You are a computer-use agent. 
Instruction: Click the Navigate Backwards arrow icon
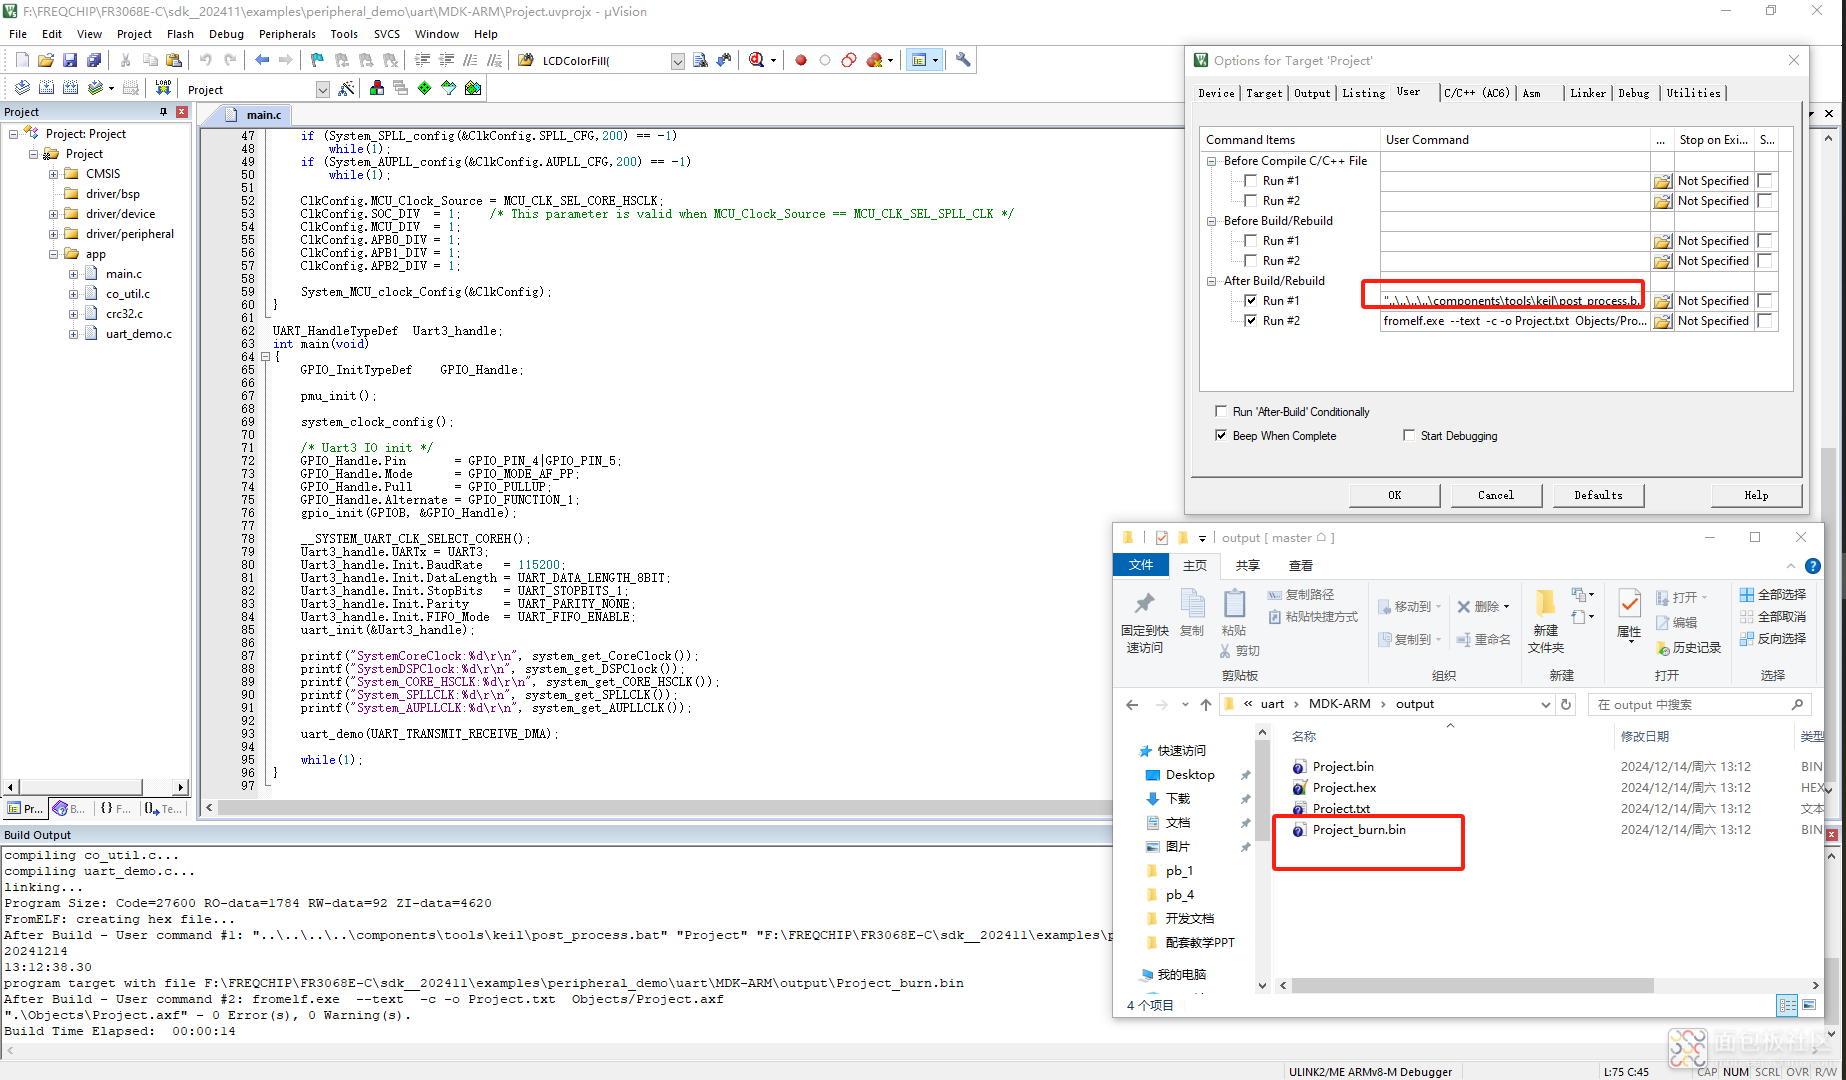tap(262, 60)
